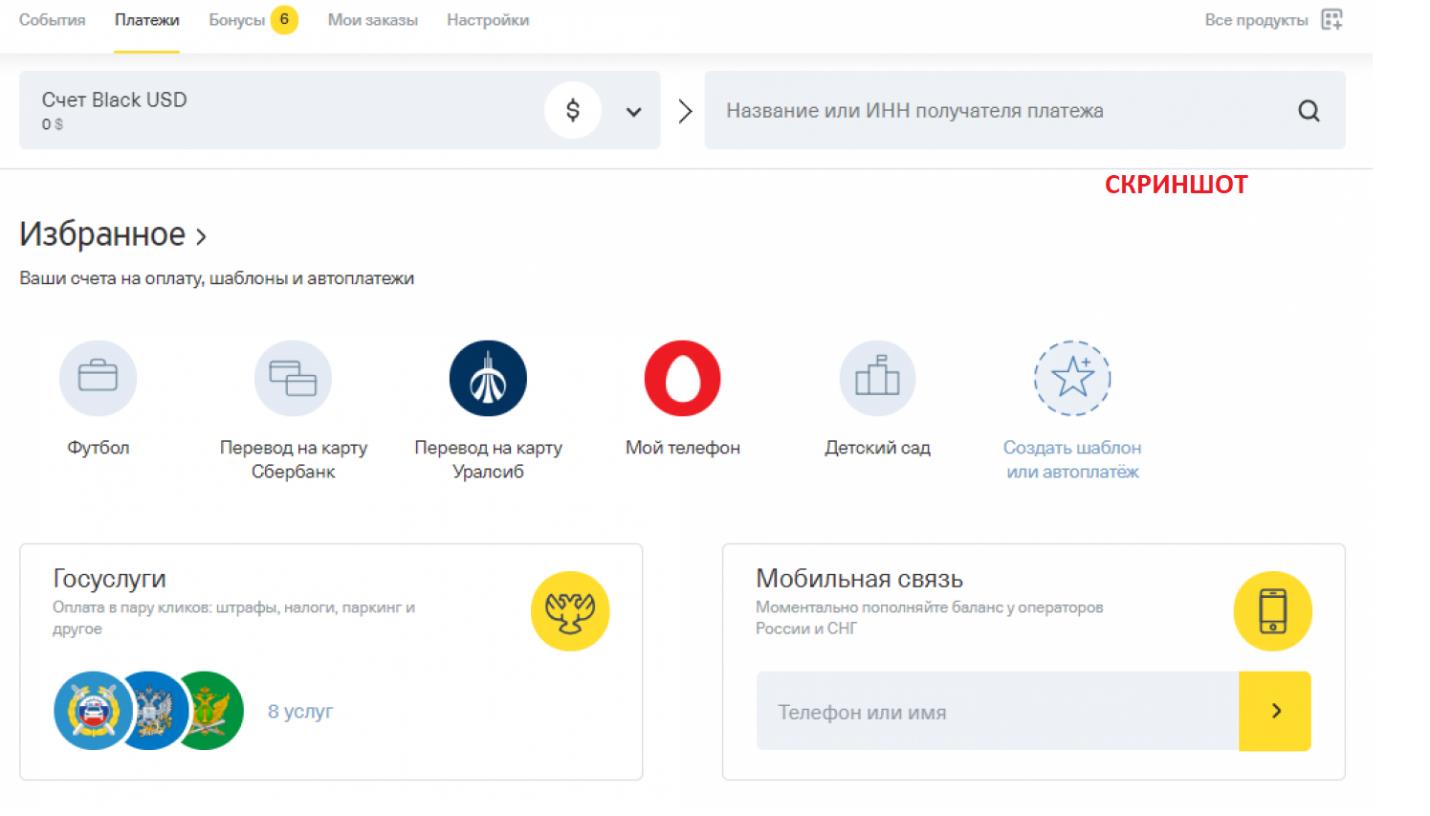Open the Сбербанк card transfer icon
This screenshot has height=816, width=1430.
(x=293, y=378)
